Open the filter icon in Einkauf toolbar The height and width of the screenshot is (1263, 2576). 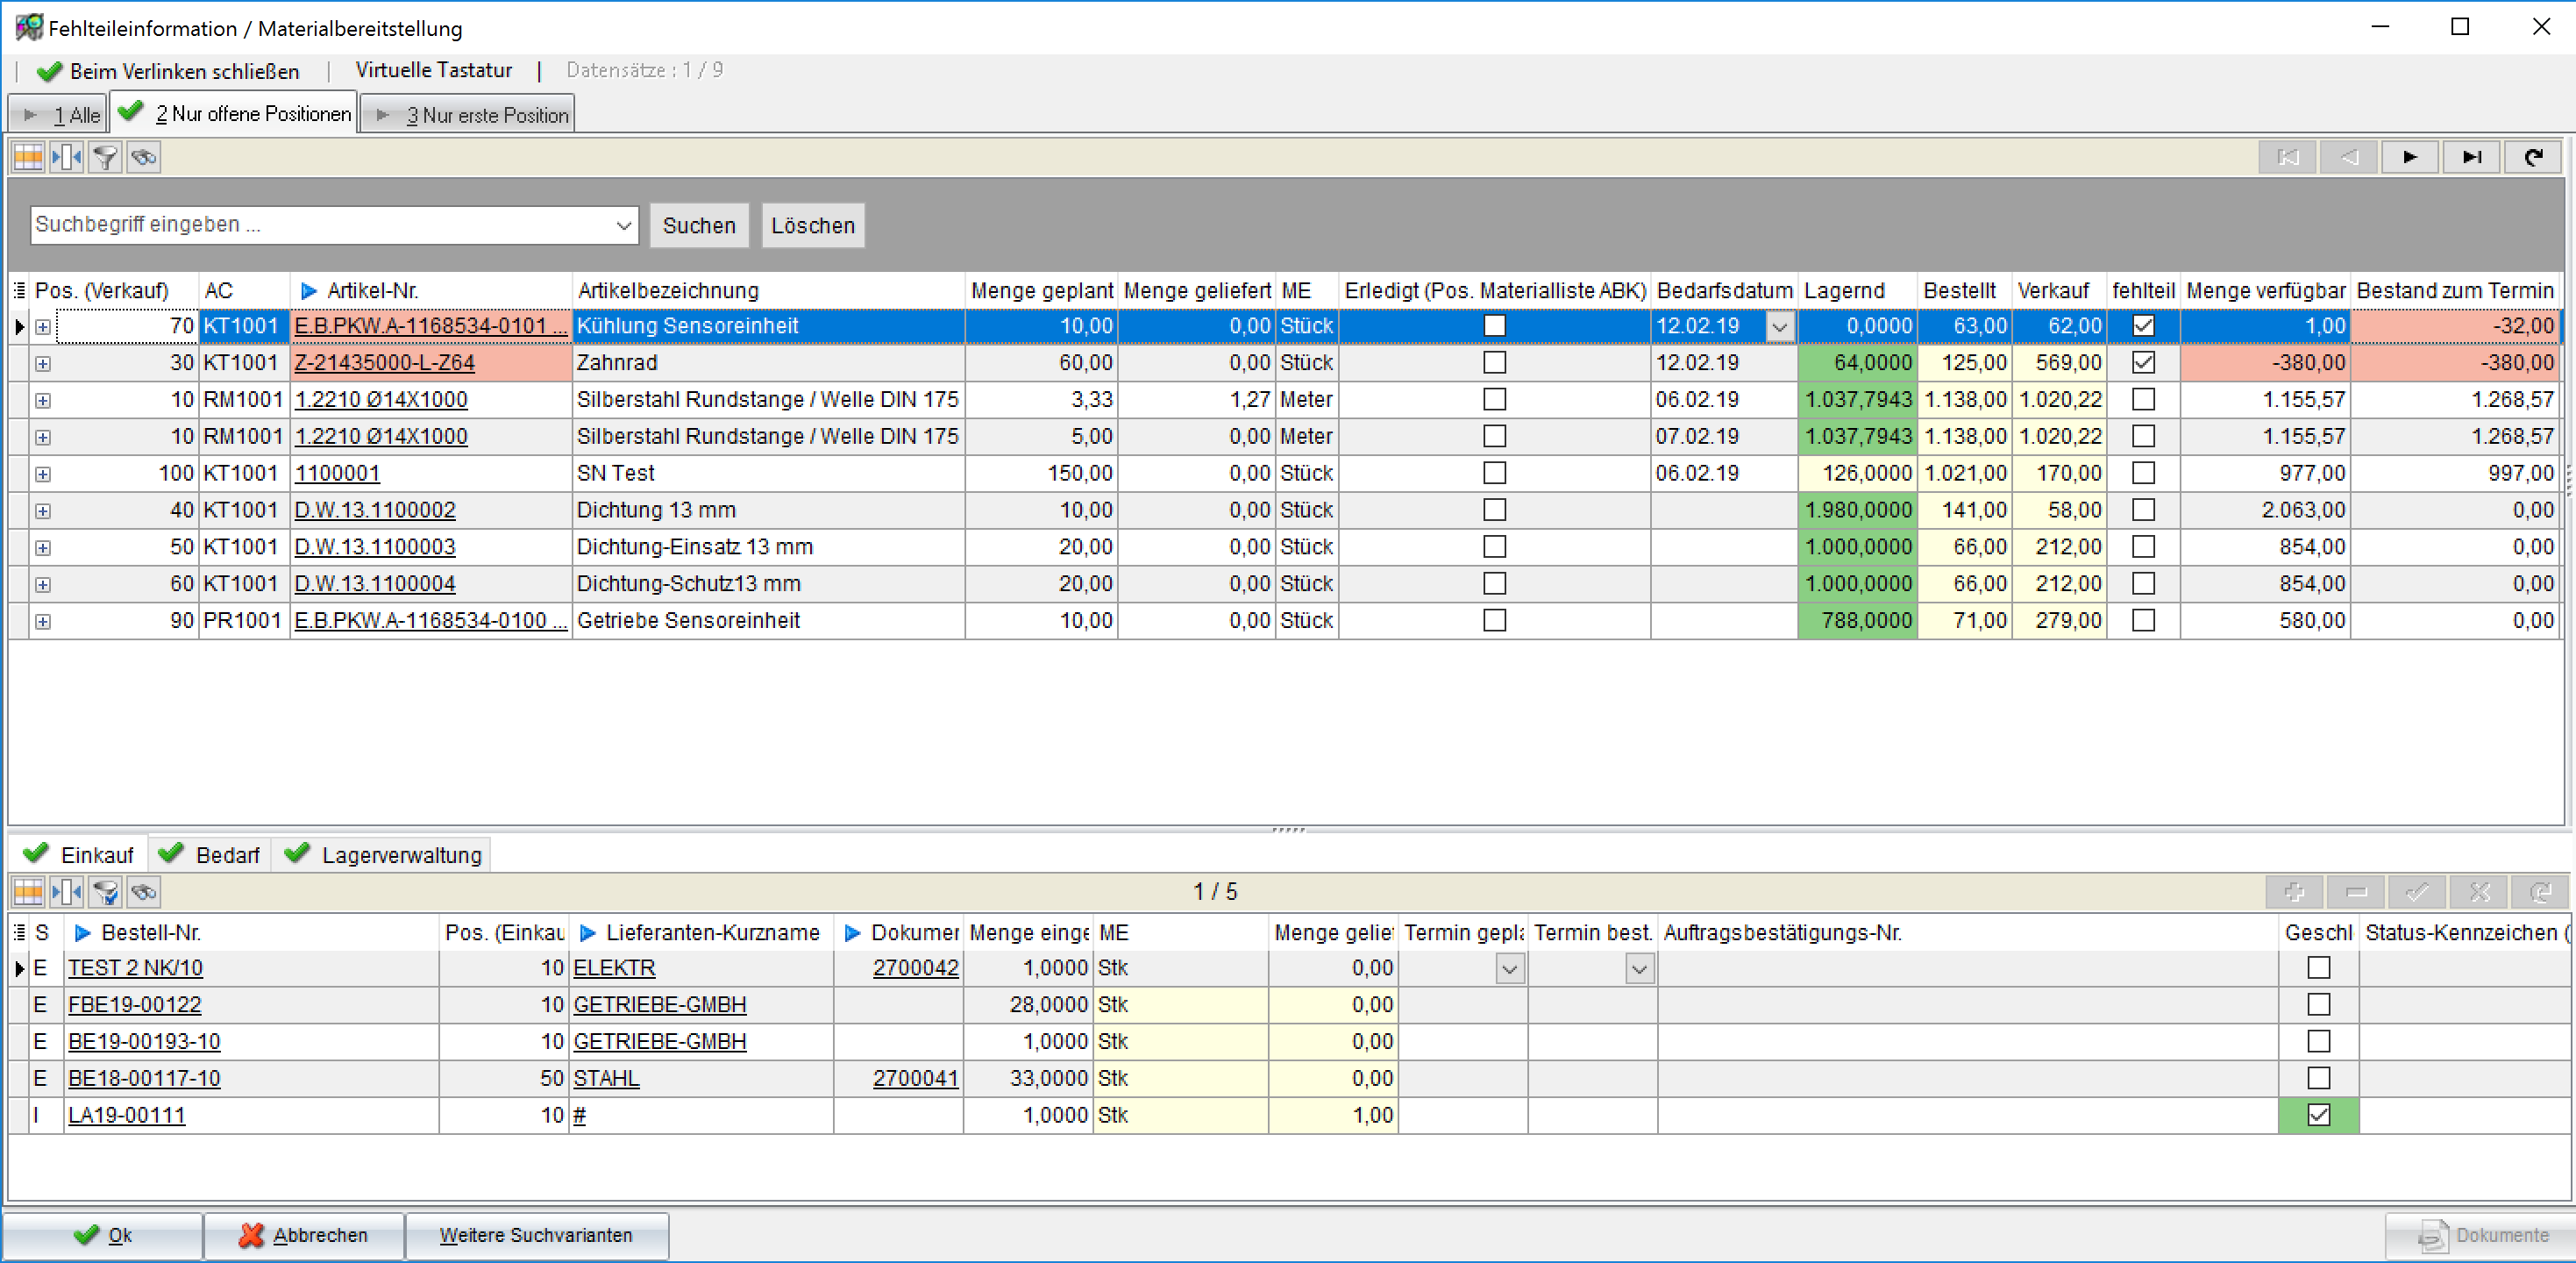point(105,891)
